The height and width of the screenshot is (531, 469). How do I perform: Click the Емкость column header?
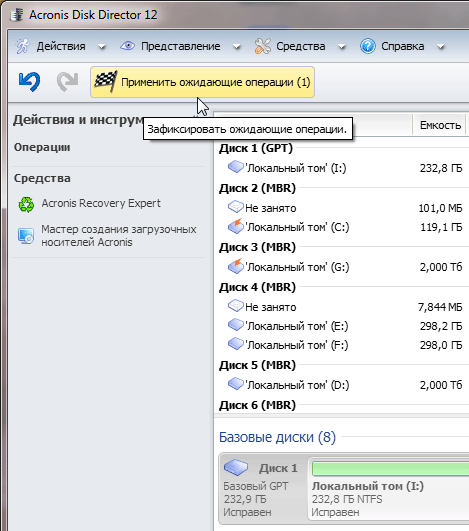tap(440, 125)
